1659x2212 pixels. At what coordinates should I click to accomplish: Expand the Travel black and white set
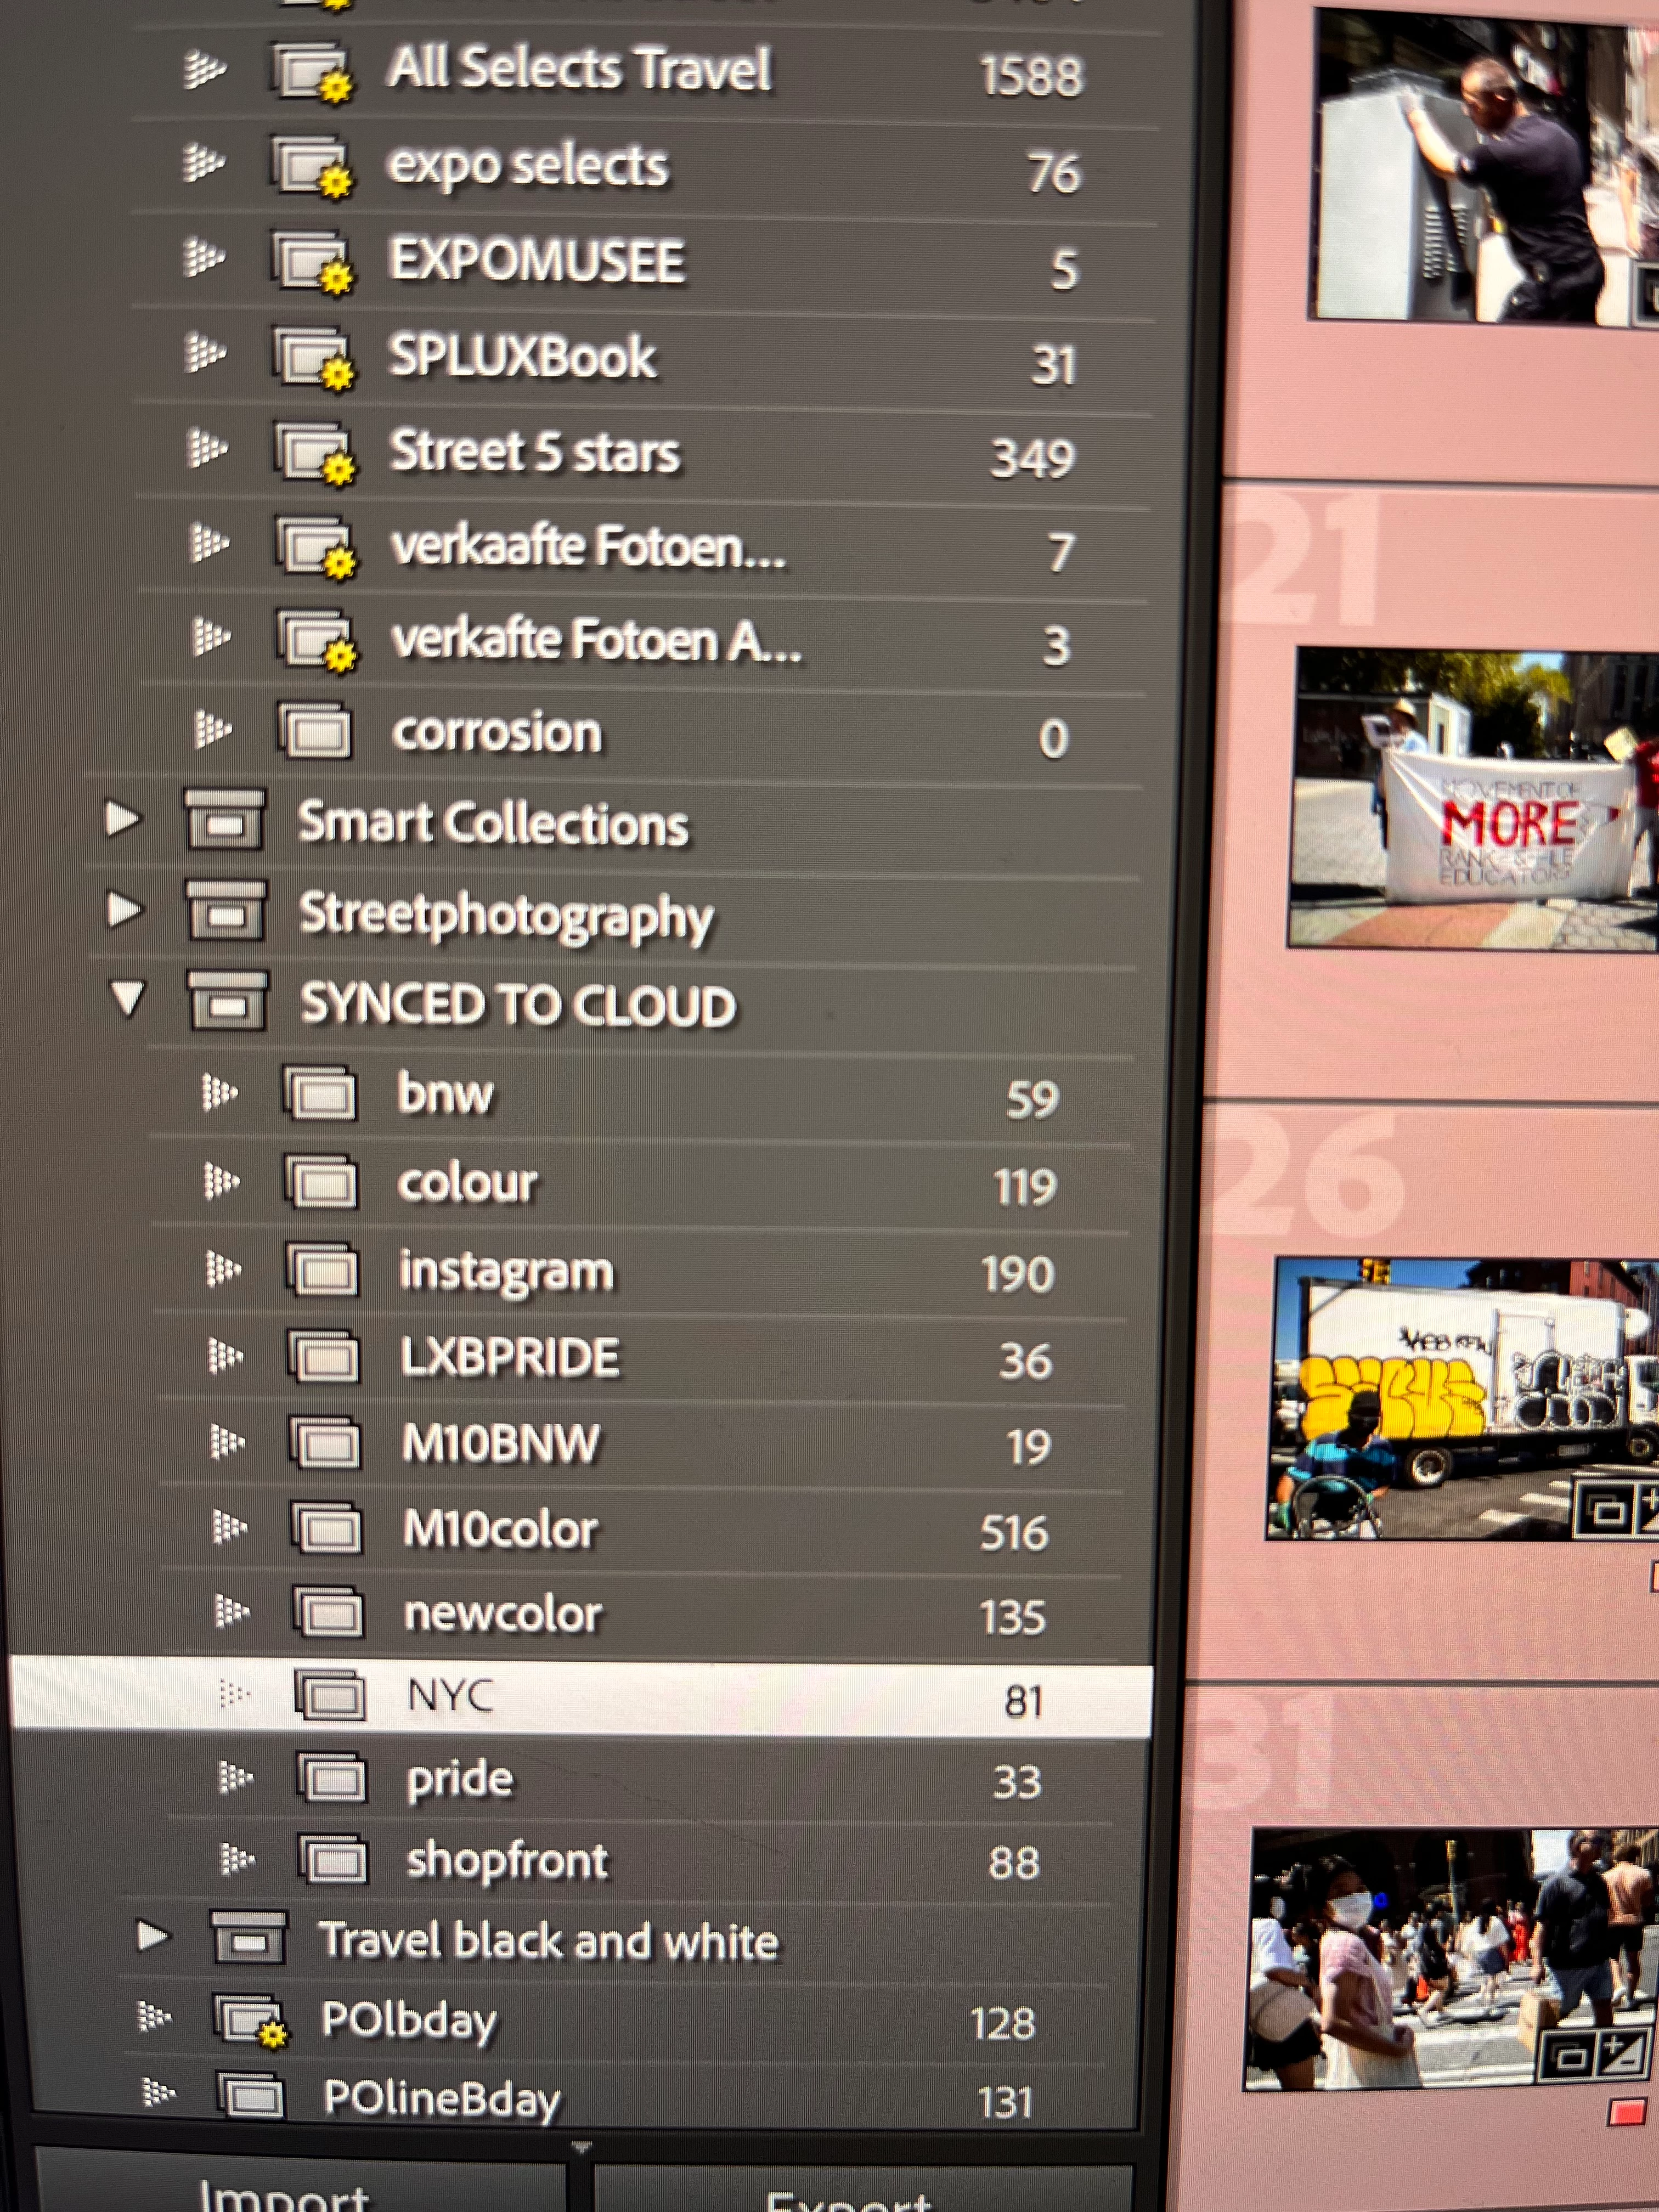click(152, 1936)
